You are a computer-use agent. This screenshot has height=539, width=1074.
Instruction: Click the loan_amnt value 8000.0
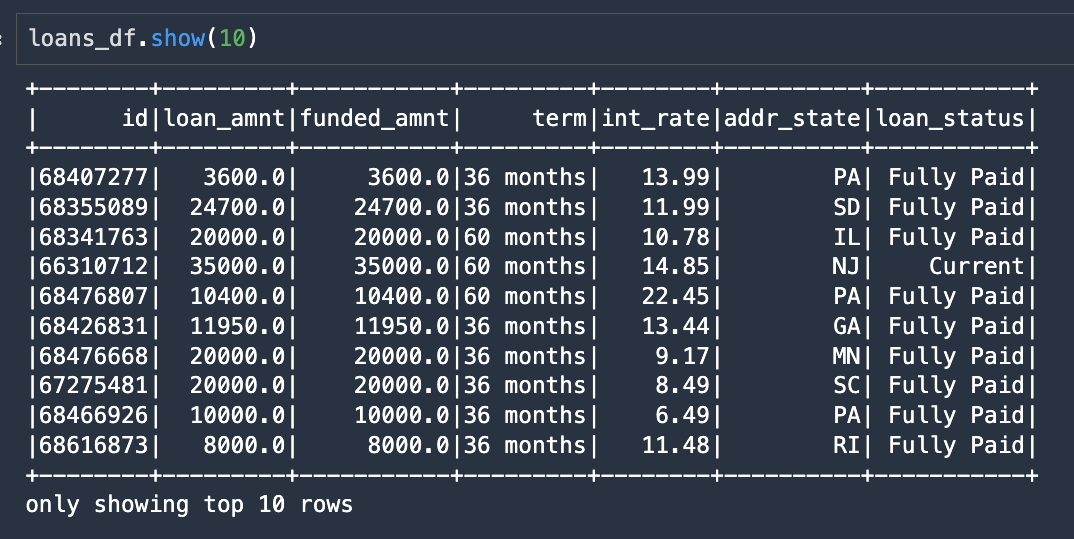244,444
